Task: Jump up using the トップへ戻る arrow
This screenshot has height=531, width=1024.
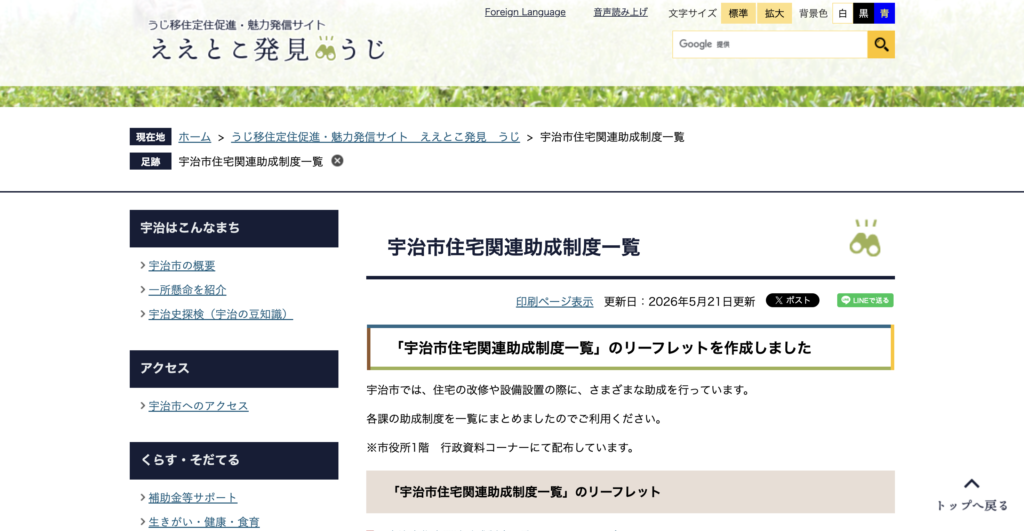Action: [972, 494]
